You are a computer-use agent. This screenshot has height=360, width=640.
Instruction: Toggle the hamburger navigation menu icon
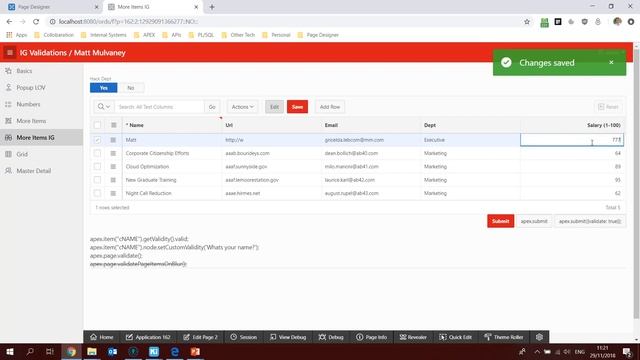10,53
